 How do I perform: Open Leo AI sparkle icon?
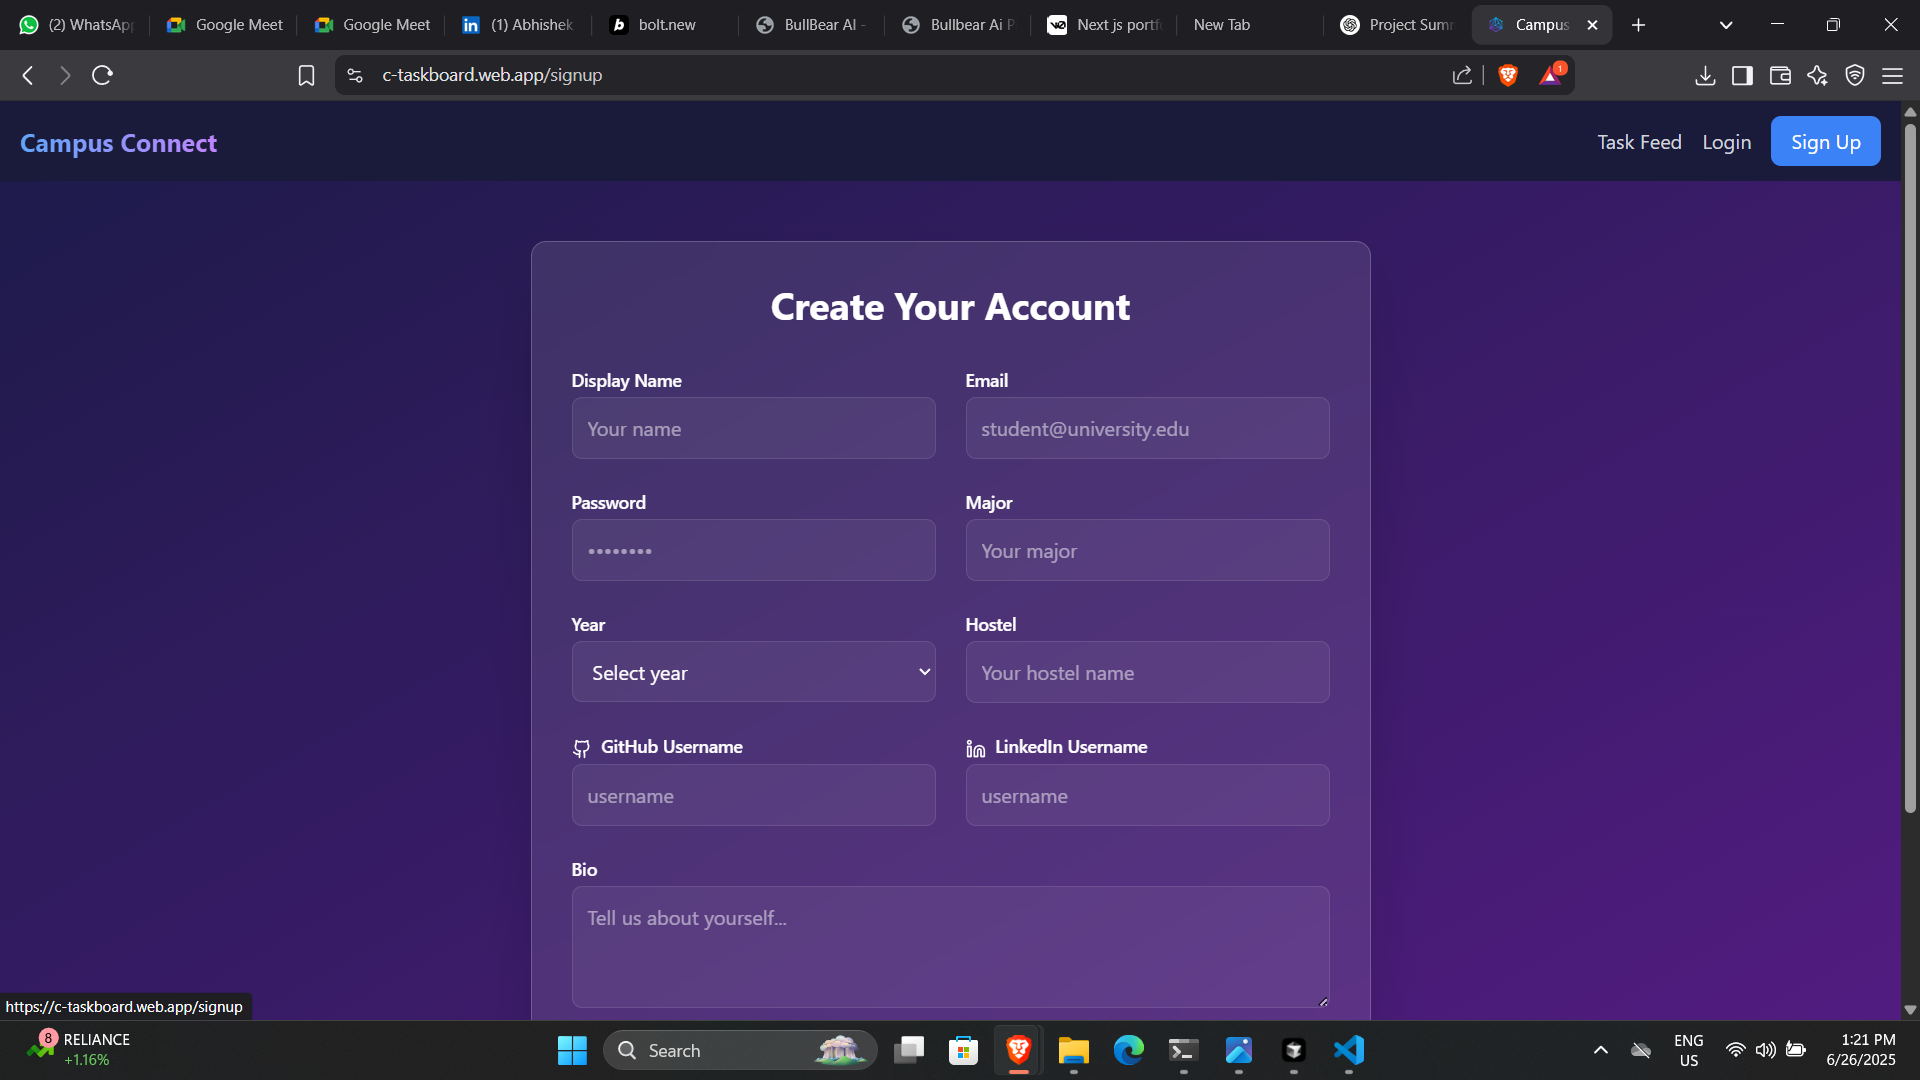point(1817,75)
